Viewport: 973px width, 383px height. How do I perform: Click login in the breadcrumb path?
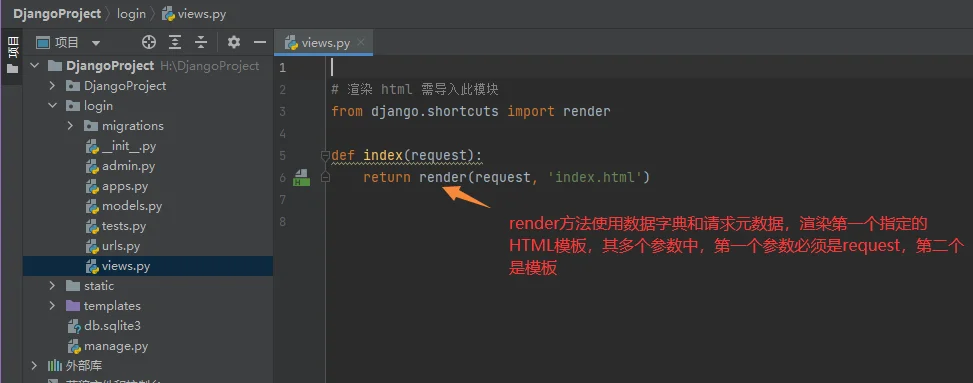131,13
